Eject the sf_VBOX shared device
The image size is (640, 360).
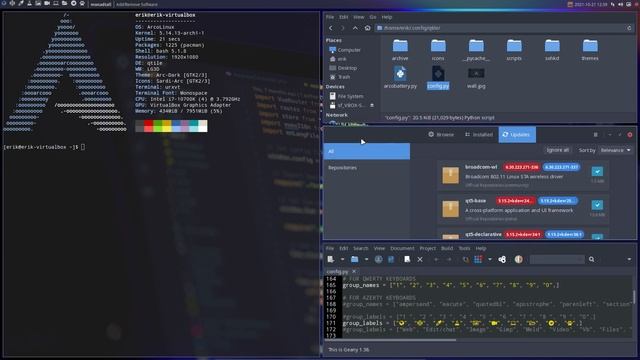coord(372,105)
